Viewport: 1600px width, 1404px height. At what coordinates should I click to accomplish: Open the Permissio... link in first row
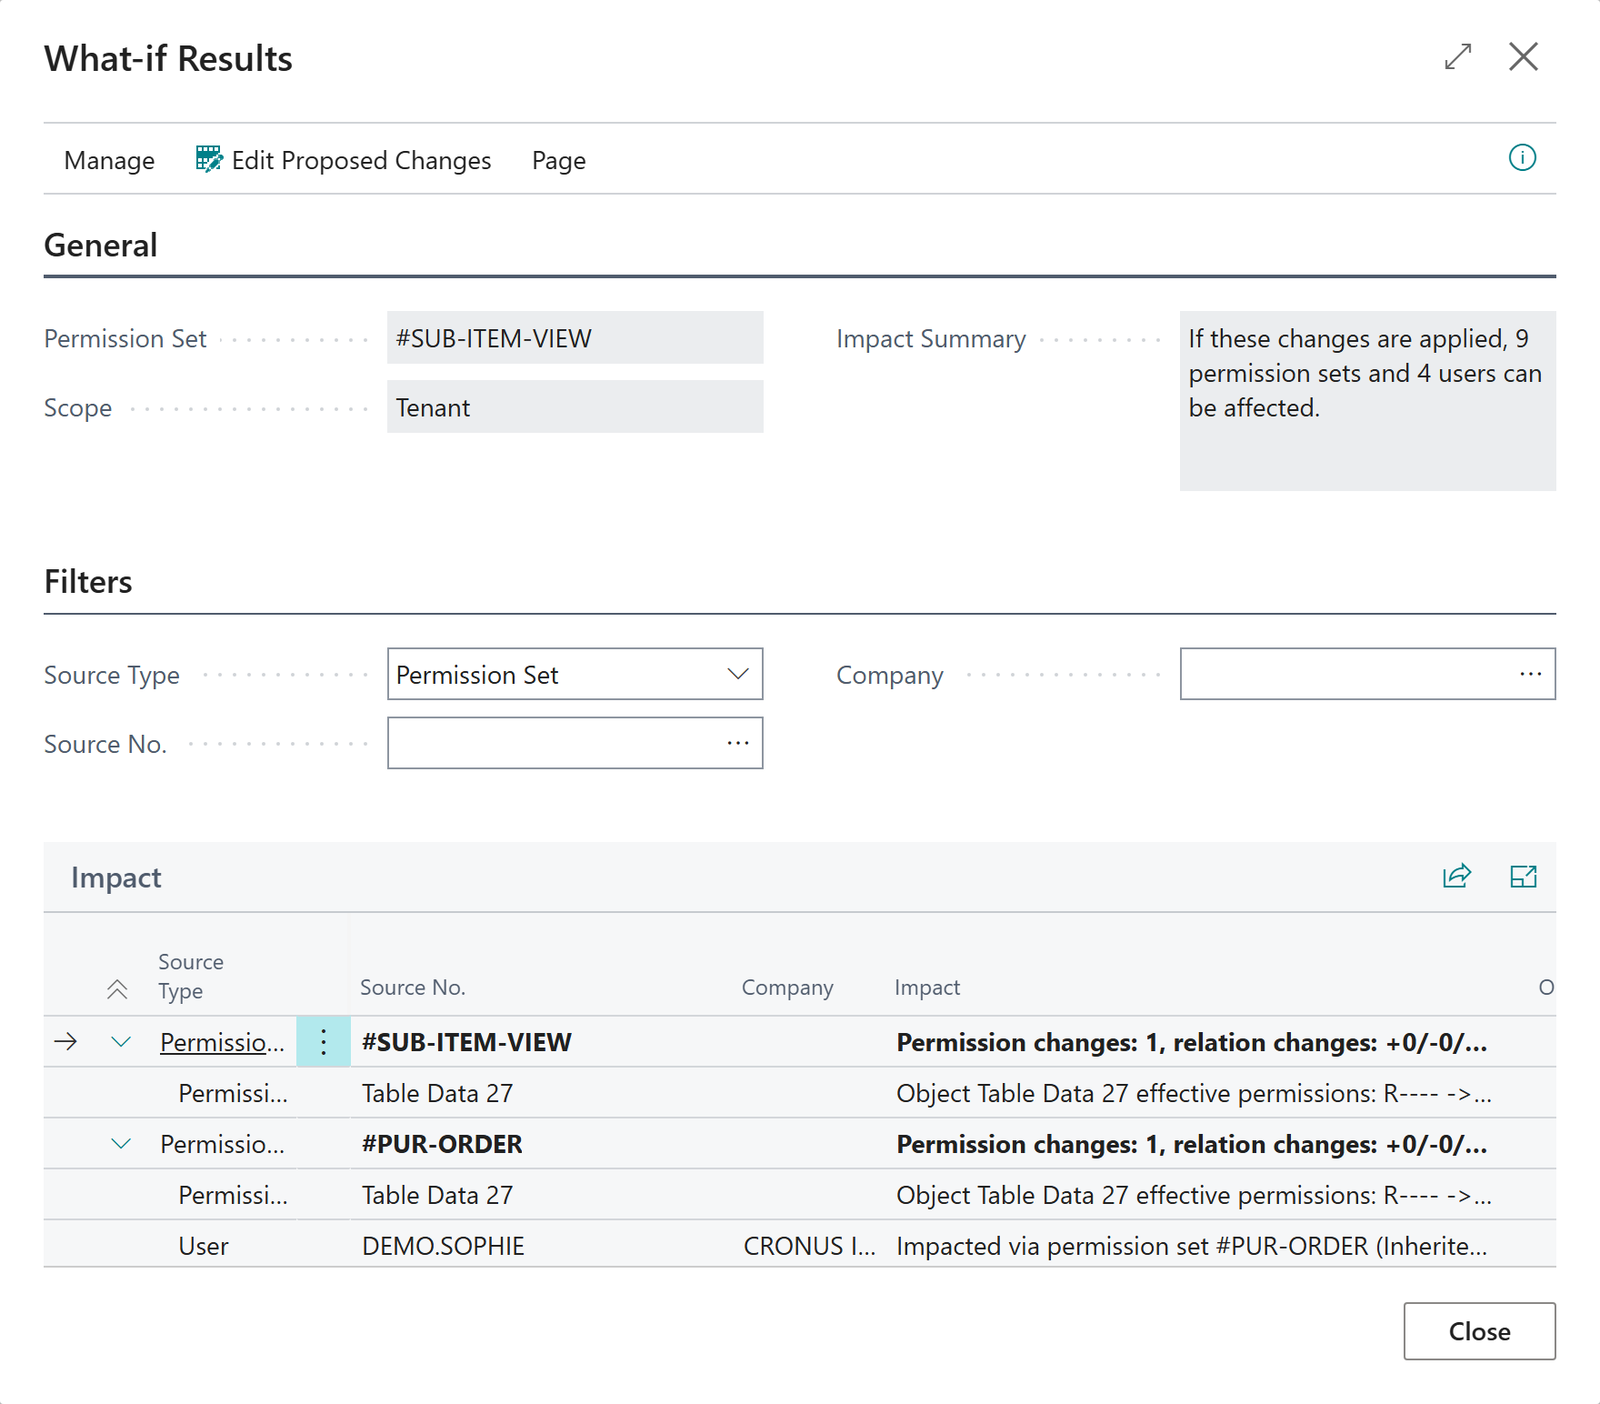point(222,1042)
